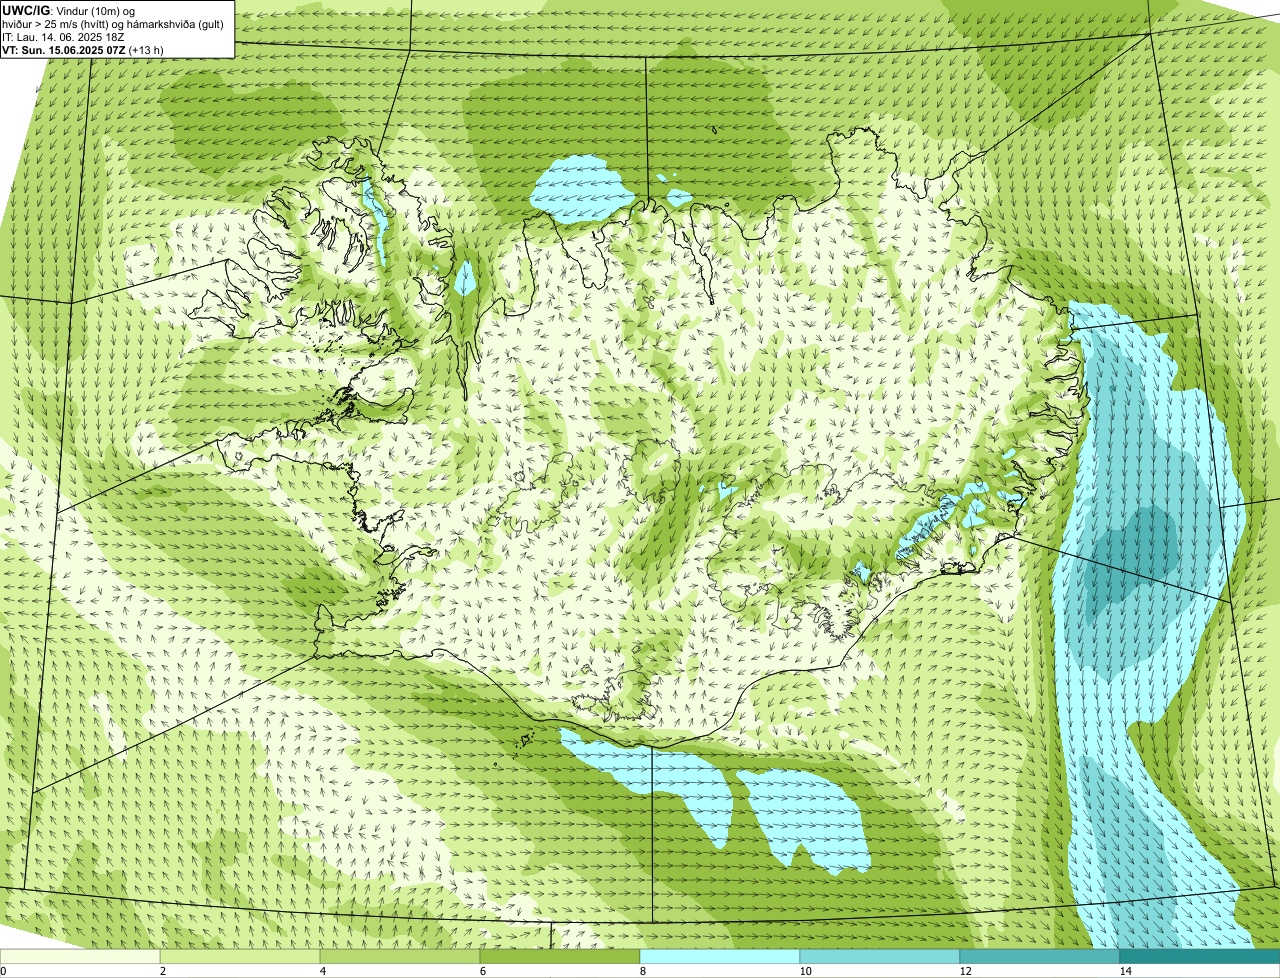
Task: Click the 4–6 green legend segment
Action: pyautogui.click(x=400, y=956)
